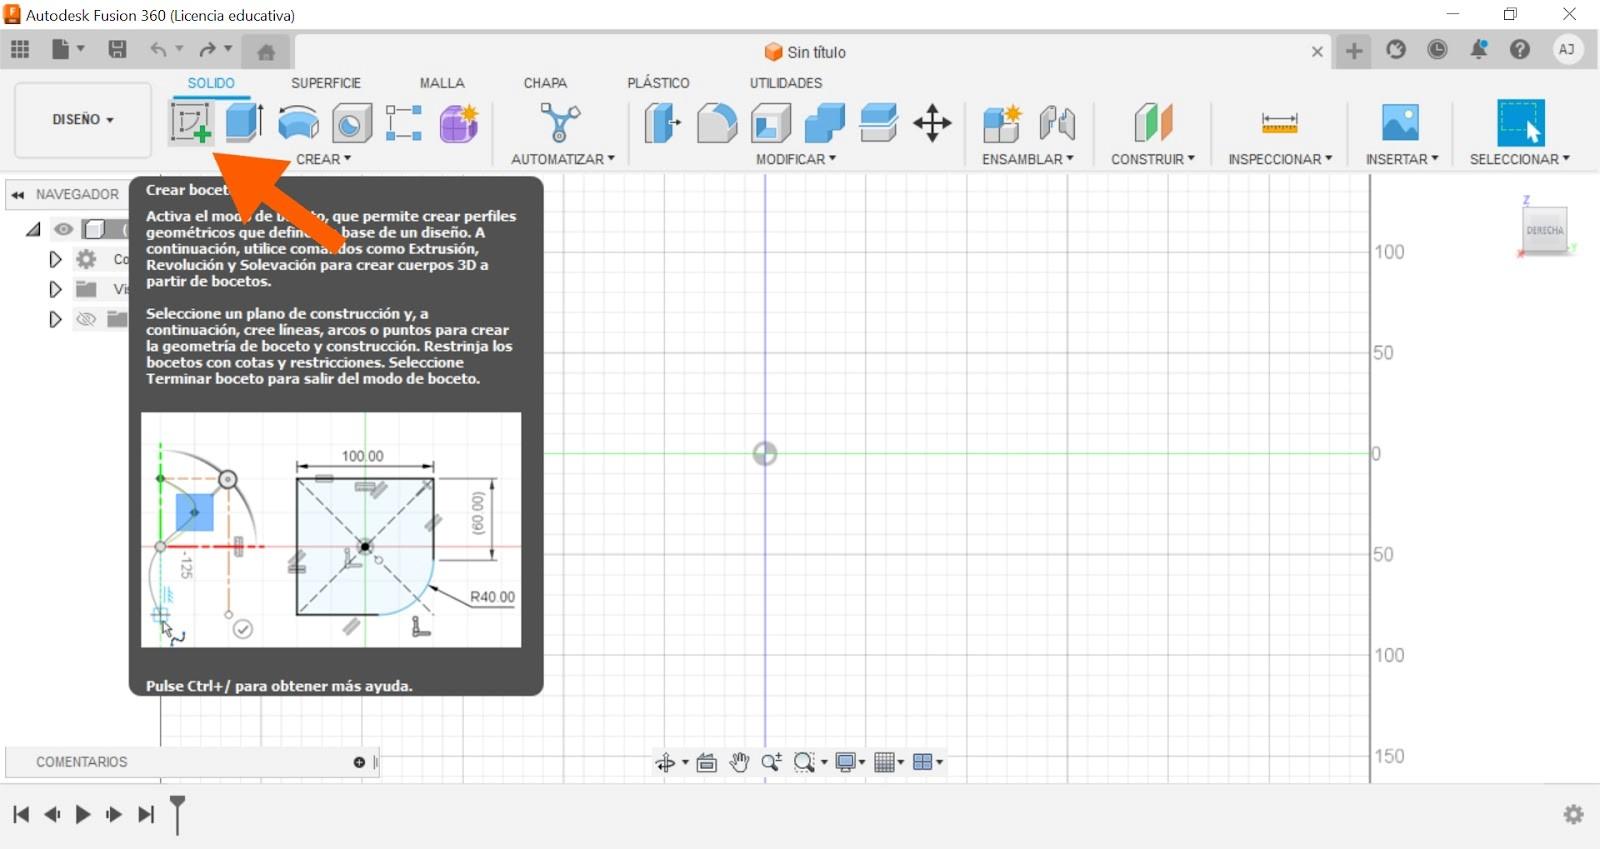This screenshot has width=1600, height=849.
Task: Select the Revolve tool
Action: [298, 123]
